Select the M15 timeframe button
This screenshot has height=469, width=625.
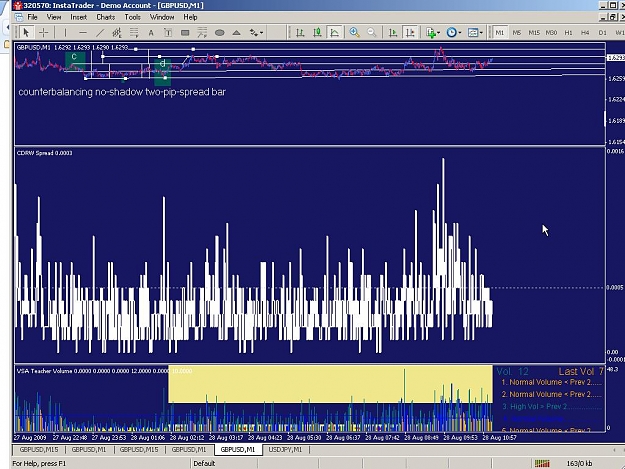click(534, 33)
